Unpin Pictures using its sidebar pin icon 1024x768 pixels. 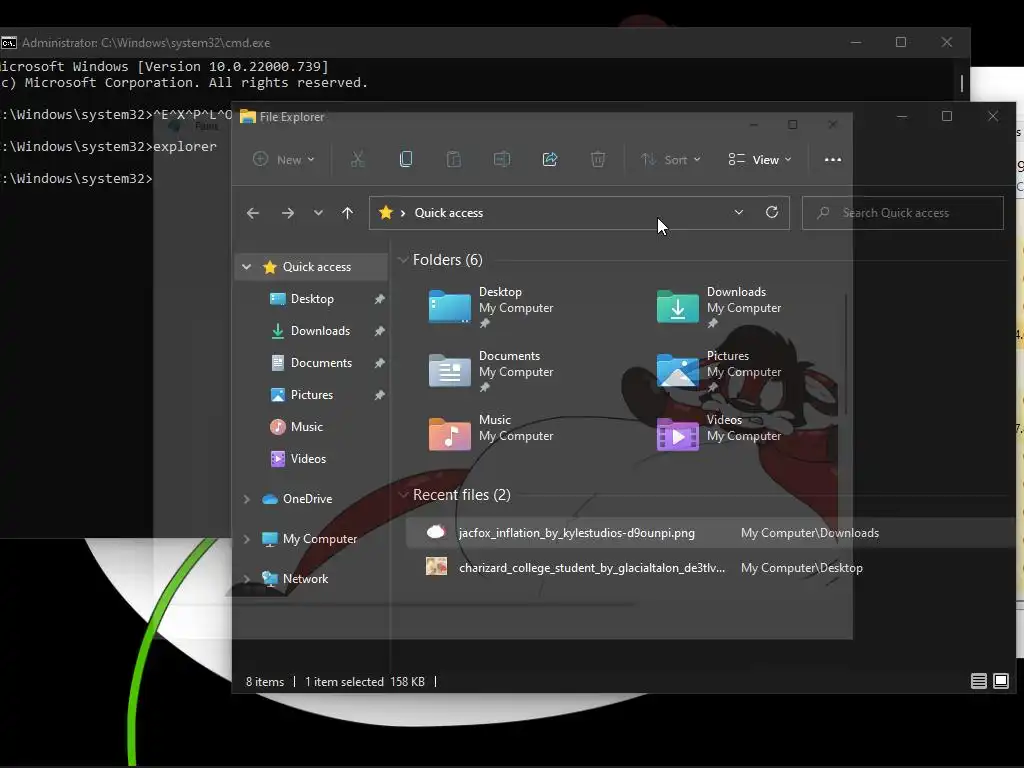pyautogui.click(x=379, y=395)
